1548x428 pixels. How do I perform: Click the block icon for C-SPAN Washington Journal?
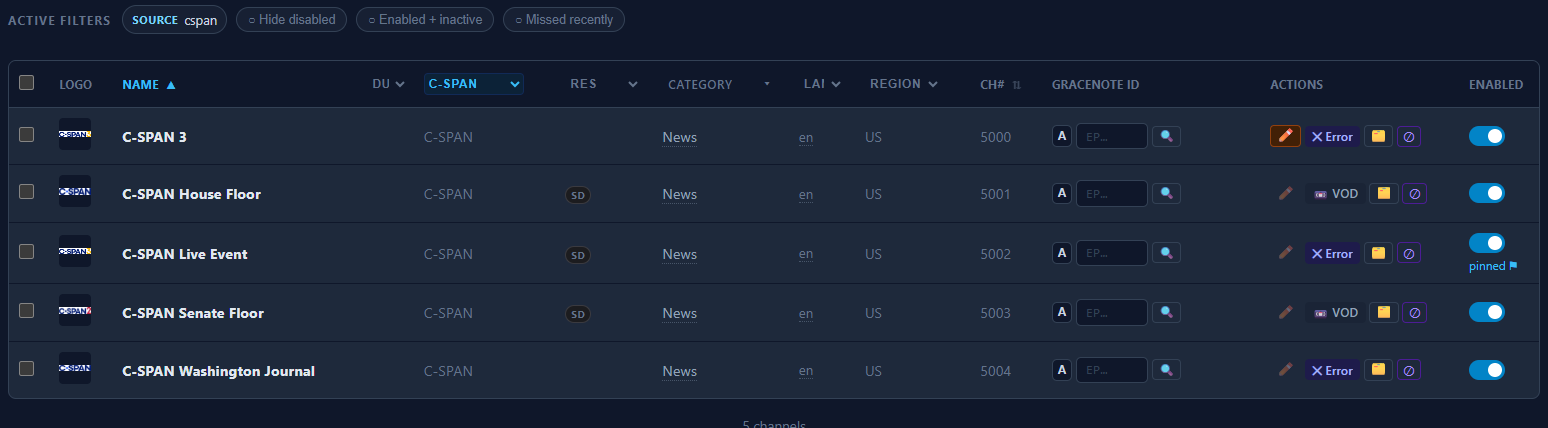click(1409, 370)
